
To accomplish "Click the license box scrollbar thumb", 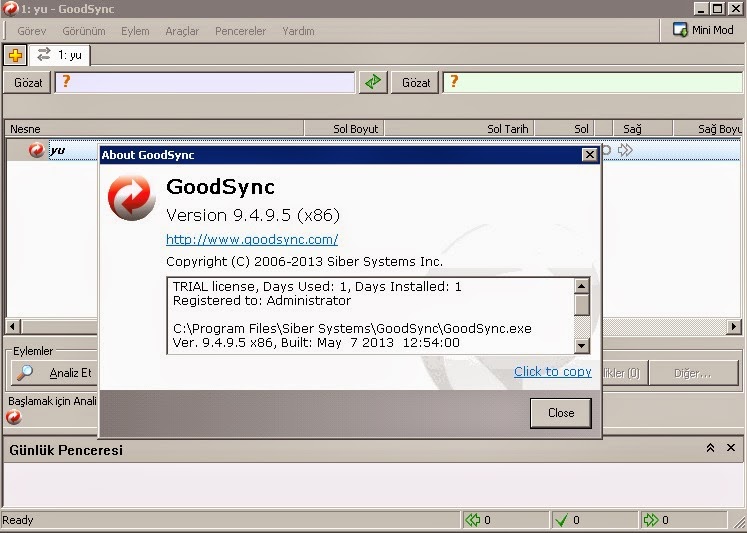I will point(582,305).
